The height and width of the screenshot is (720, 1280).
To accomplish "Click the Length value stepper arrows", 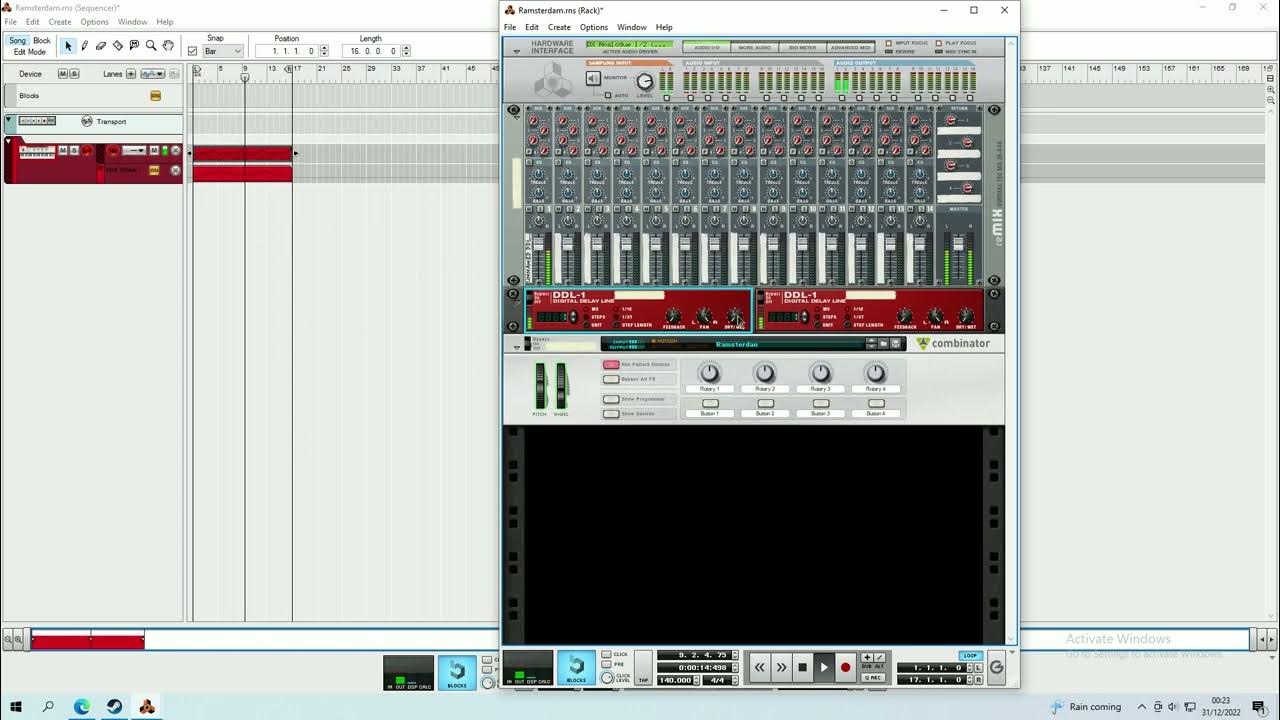I will (x=405, y=51).
